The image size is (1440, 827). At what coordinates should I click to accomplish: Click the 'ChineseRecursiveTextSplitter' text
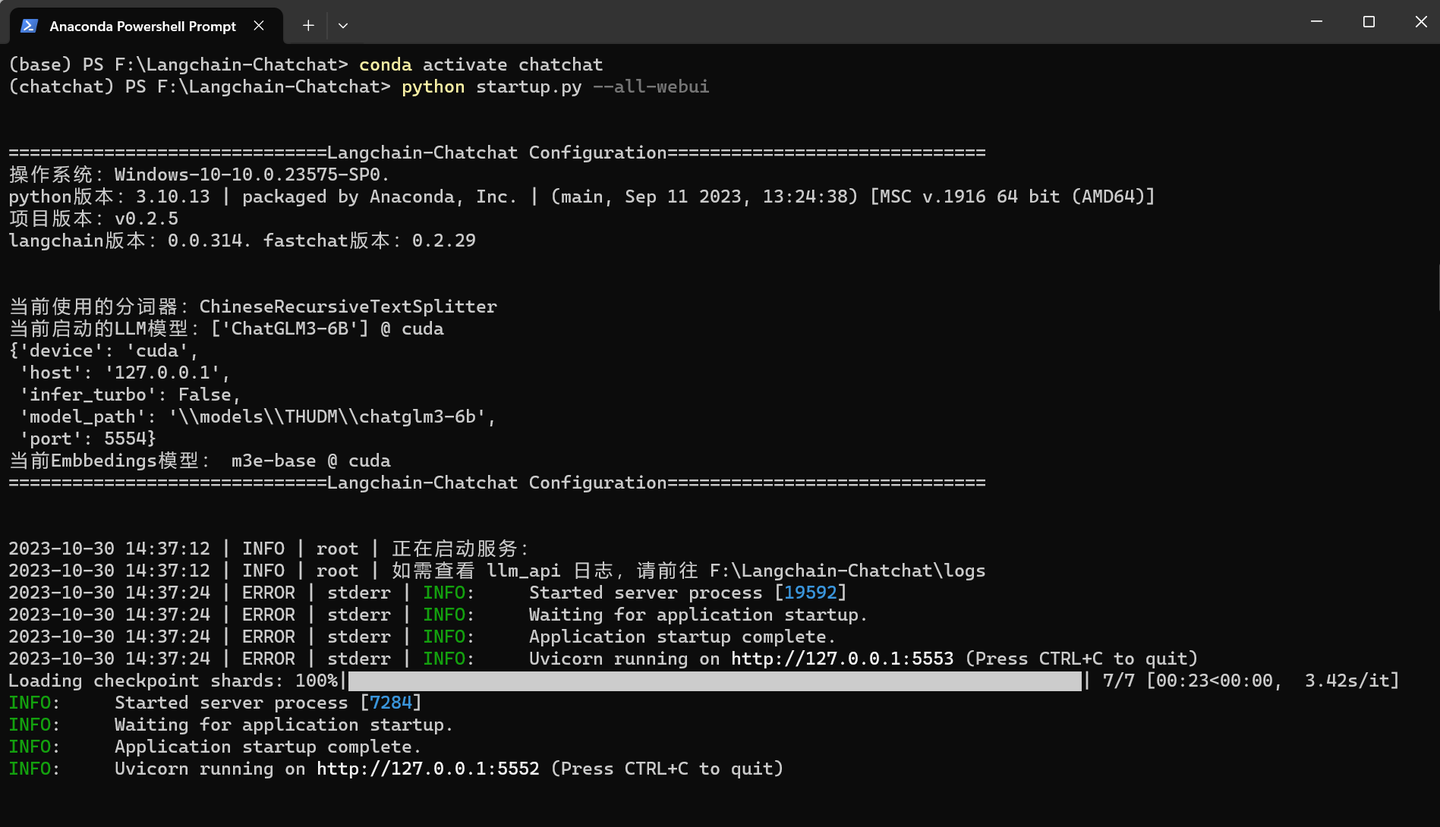coord(348,307)
